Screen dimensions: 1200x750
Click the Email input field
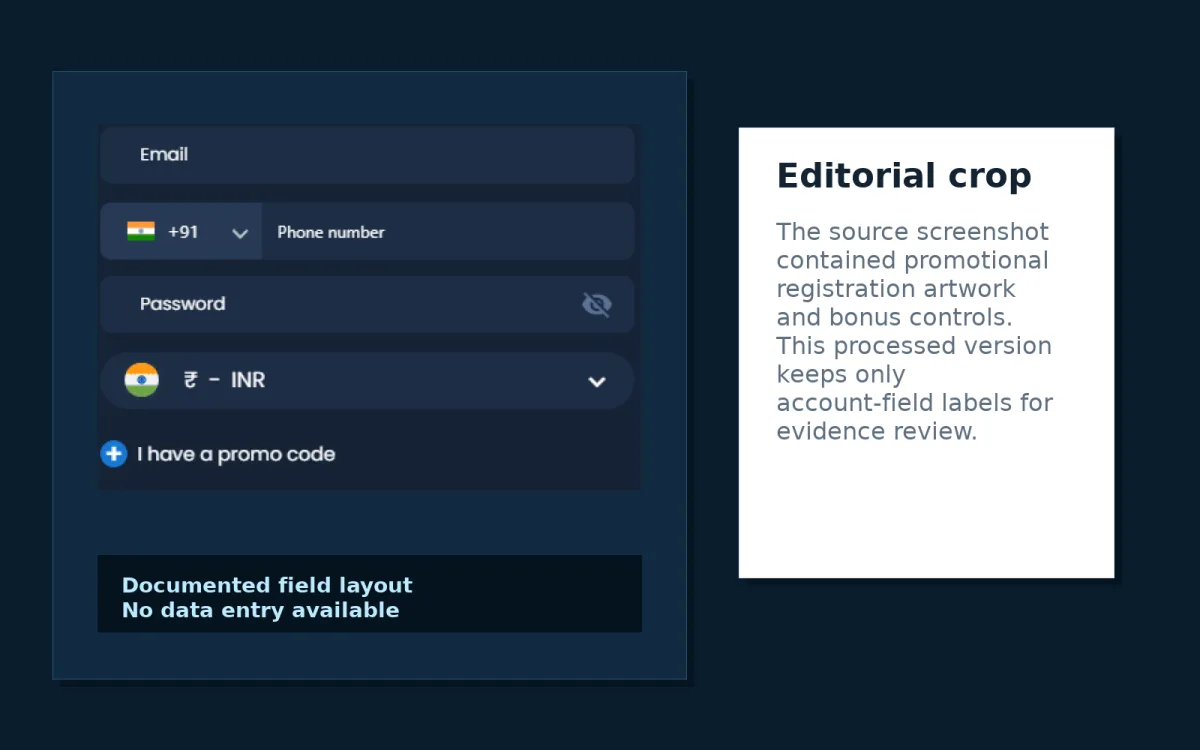click(x=367, y=155)
